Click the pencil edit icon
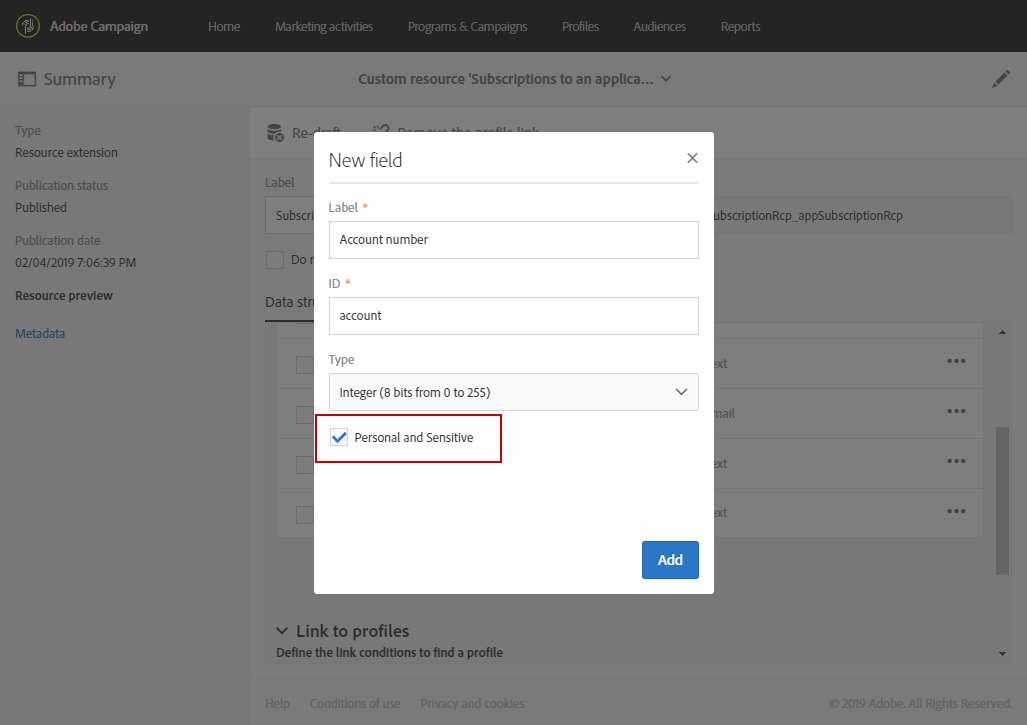Screen dimensions: 1027x725 [x=1000, y=79]
